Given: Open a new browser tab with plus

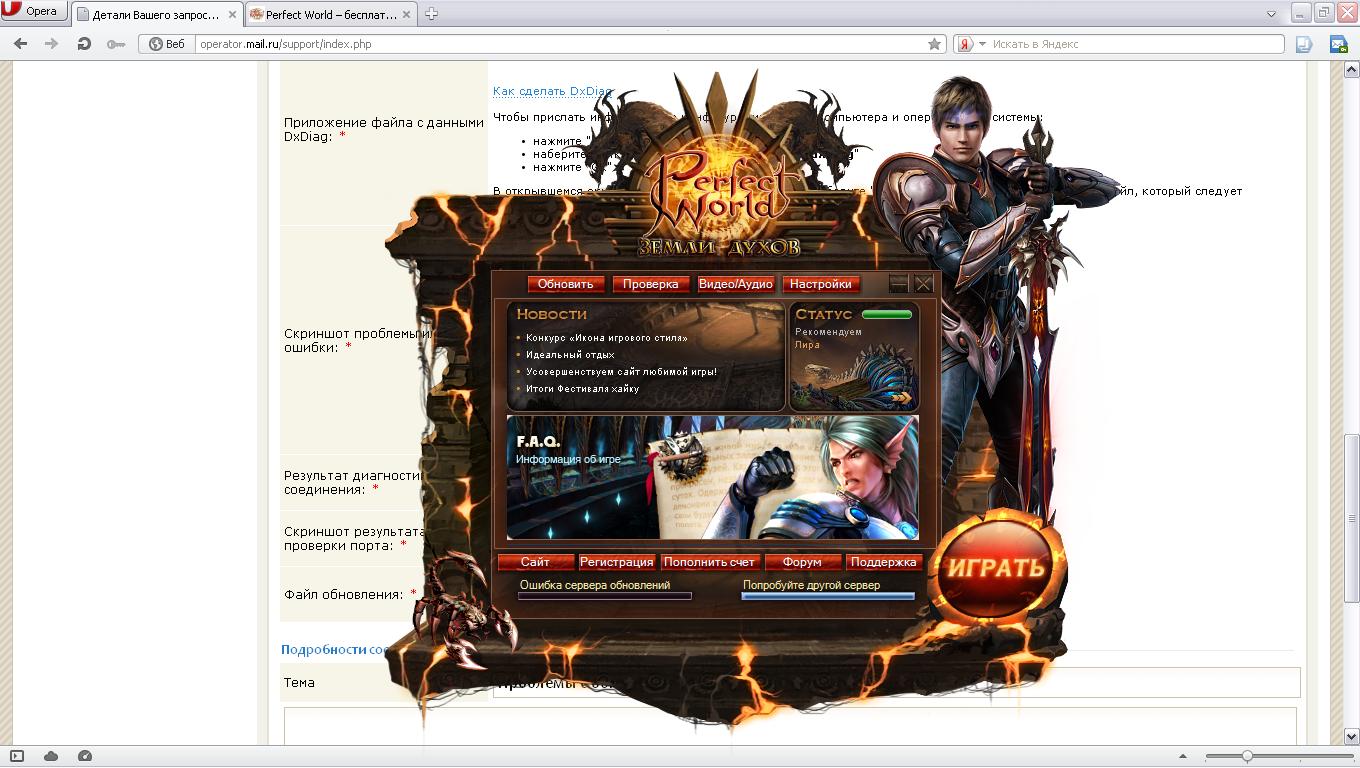Looking at the screenshot, I should pyautogui.click(x=431, y=14).
